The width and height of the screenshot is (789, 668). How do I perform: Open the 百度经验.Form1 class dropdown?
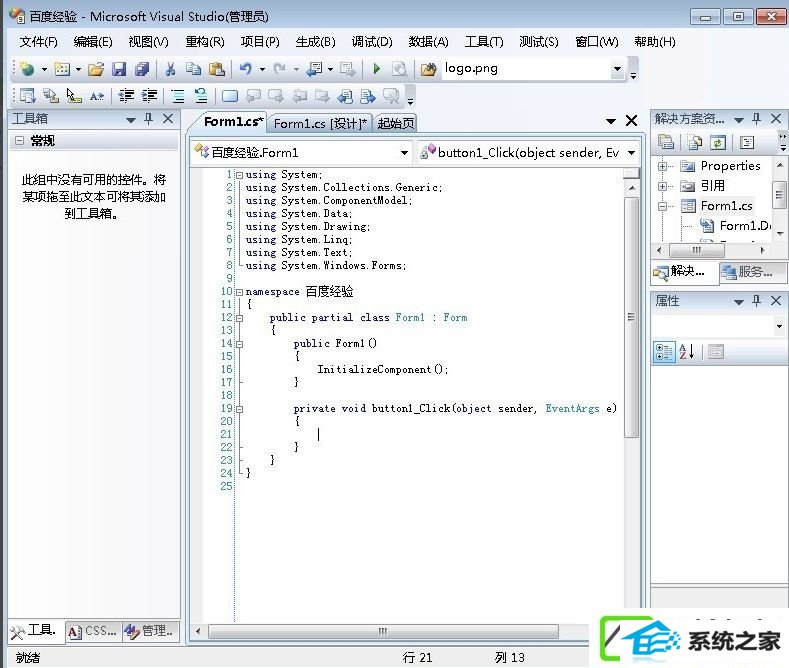[x=404, y=152]
